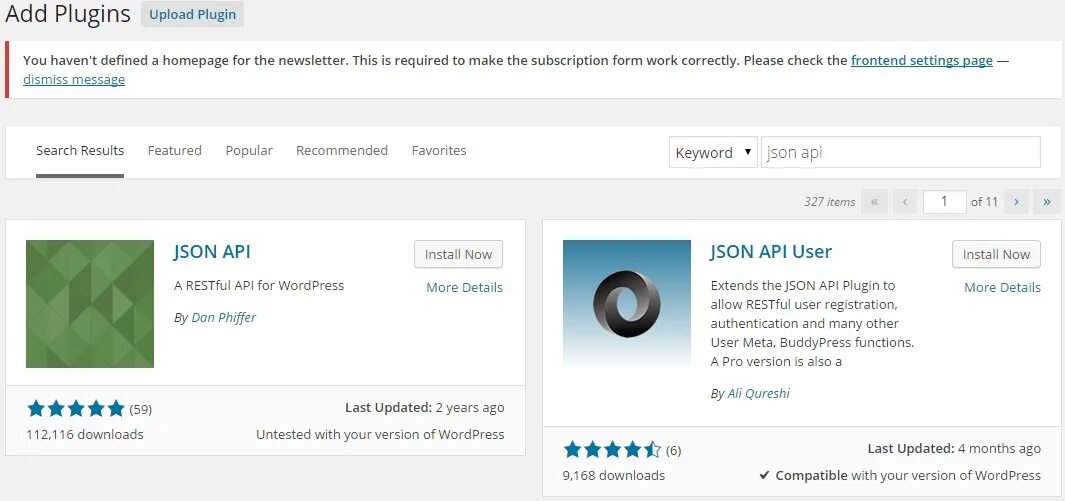Install the JSON API User plugin

(x=996, y=254)
